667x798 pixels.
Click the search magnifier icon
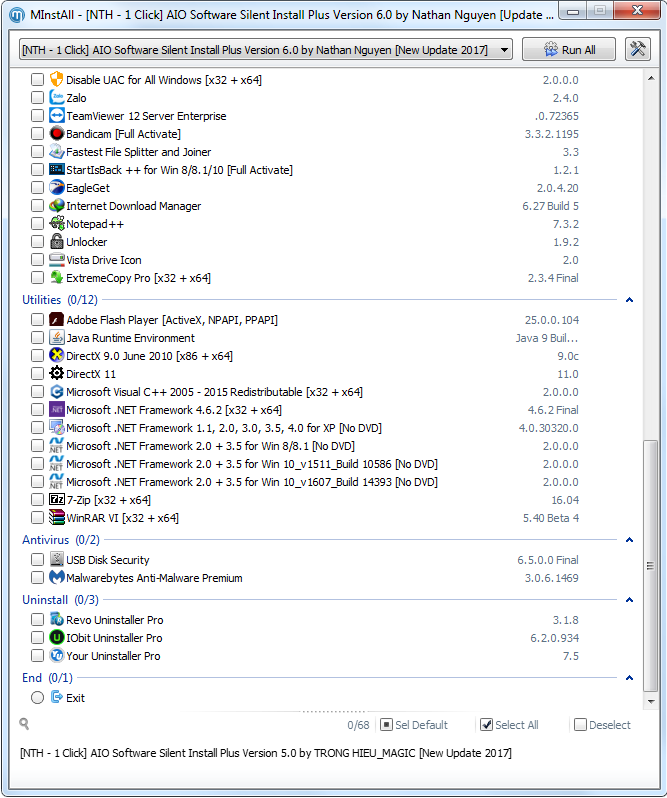(24, 724)
